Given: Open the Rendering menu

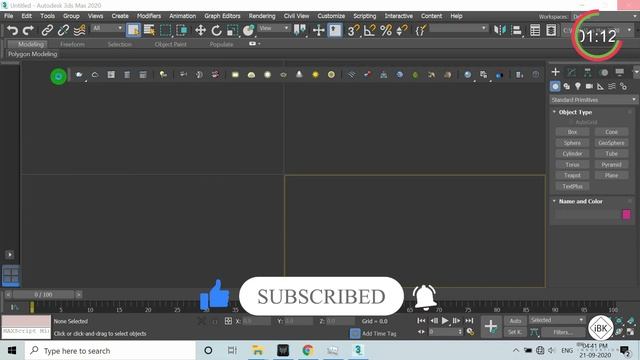Looking at the screenshot, I should point(262,16).
